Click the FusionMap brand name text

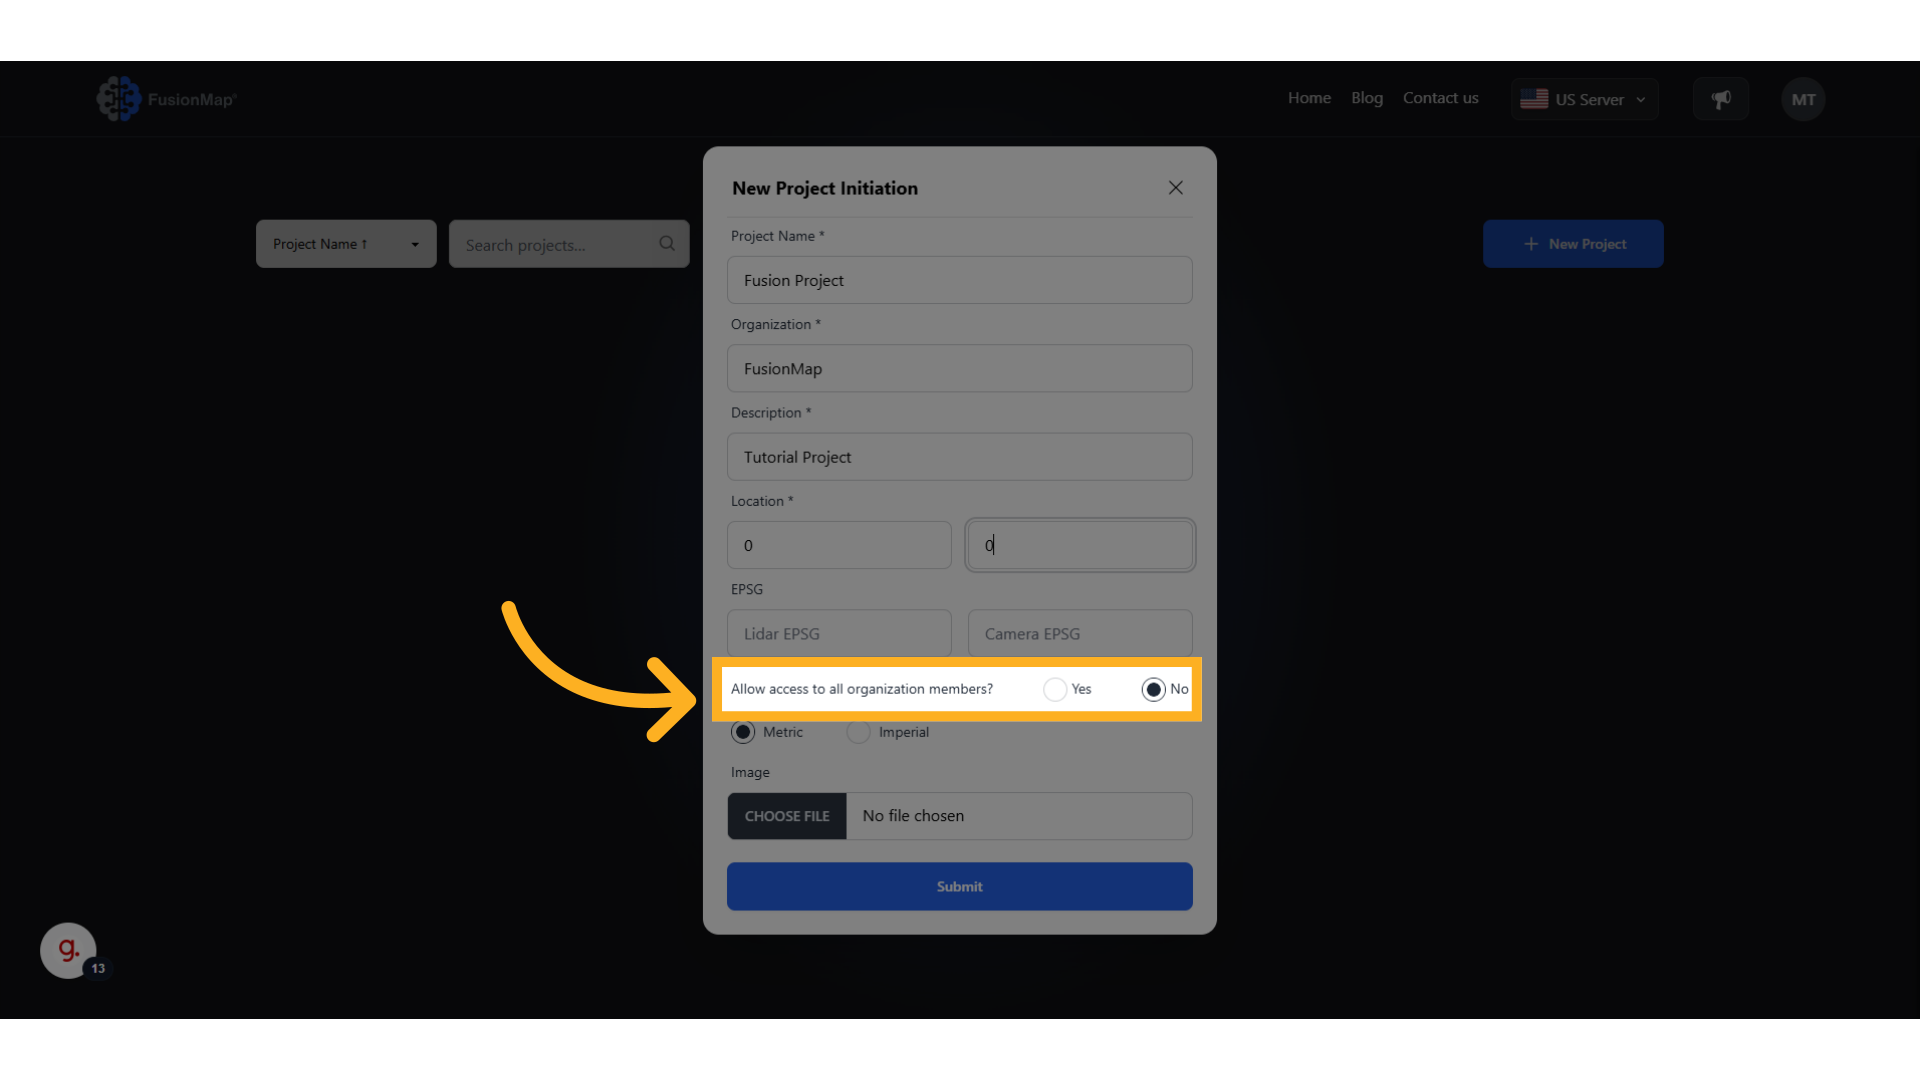coord(192,99)
